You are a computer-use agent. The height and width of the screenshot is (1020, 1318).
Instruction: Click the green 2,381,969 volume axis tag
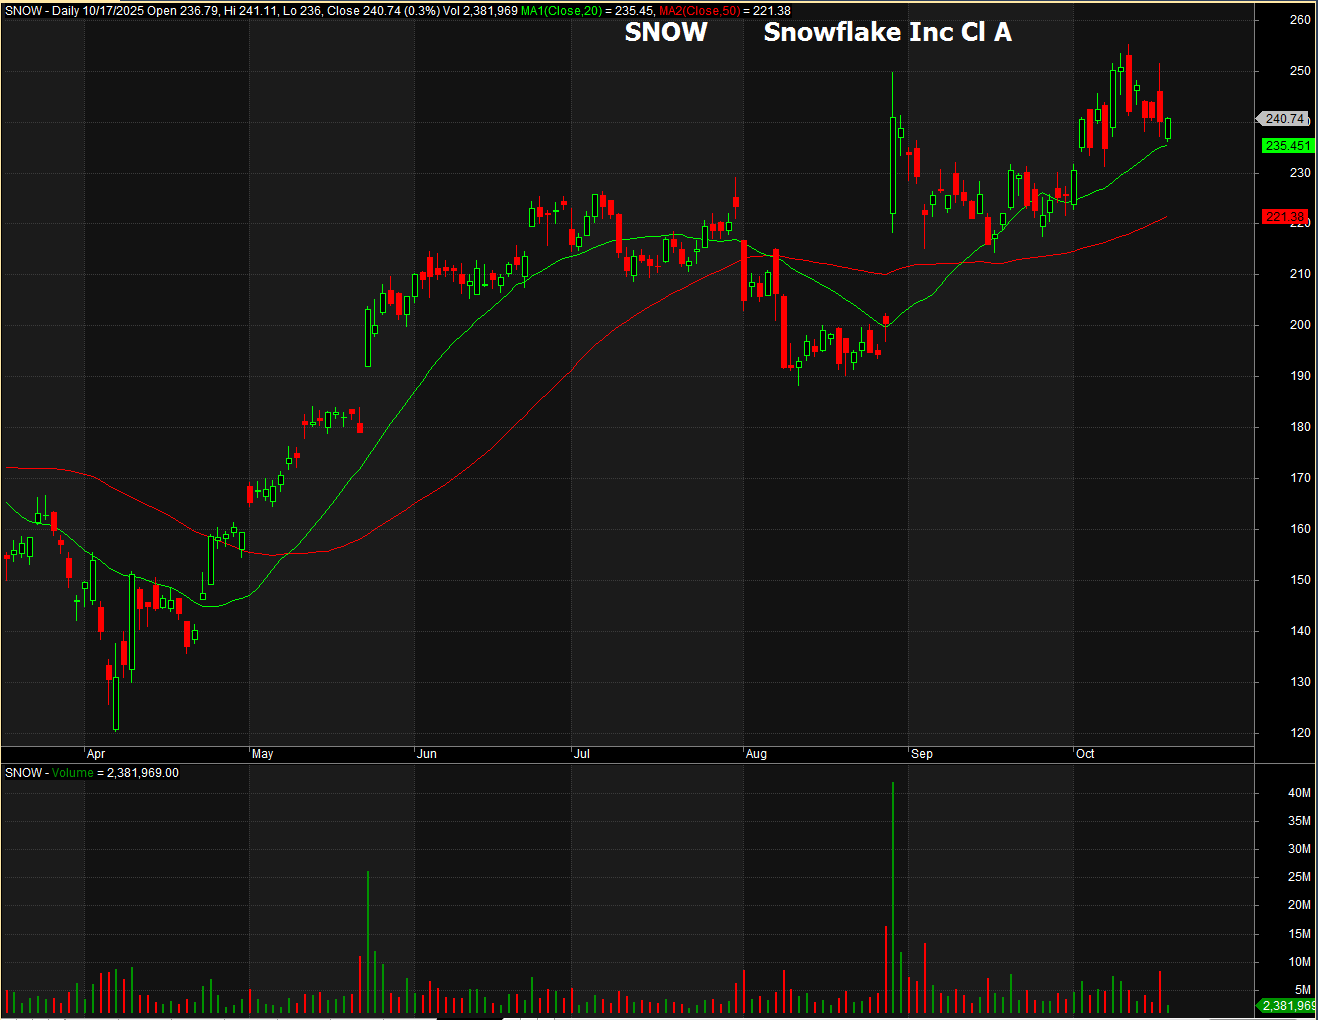1288,1006
